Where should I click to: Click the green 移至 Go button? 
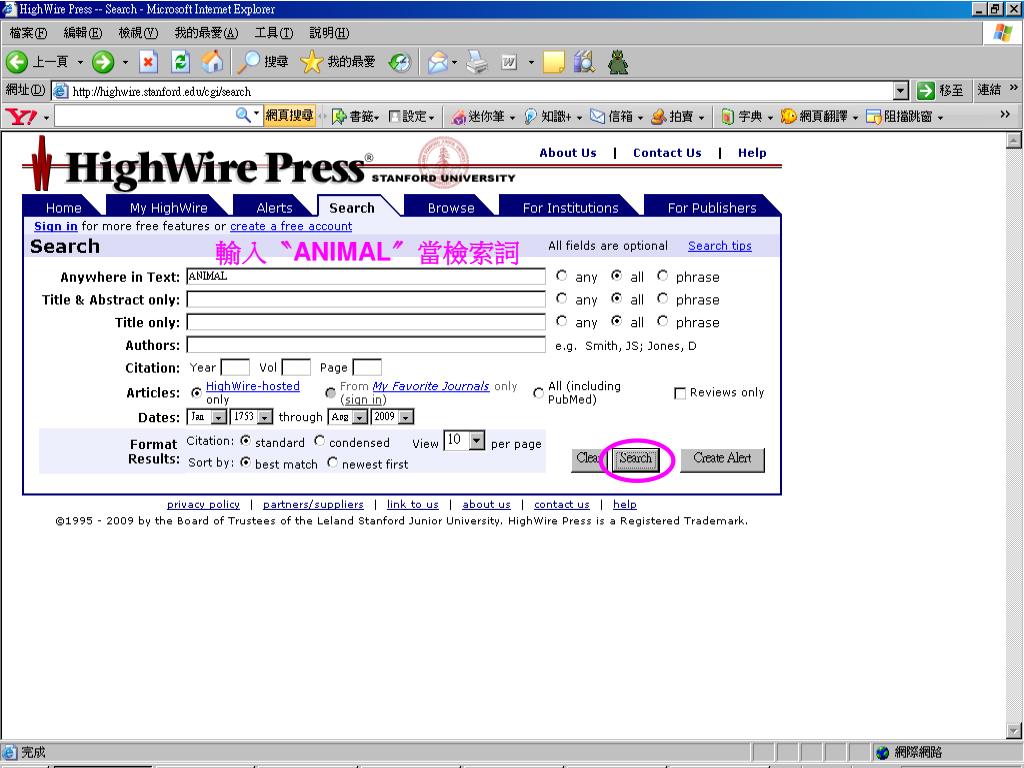[940, 91]
